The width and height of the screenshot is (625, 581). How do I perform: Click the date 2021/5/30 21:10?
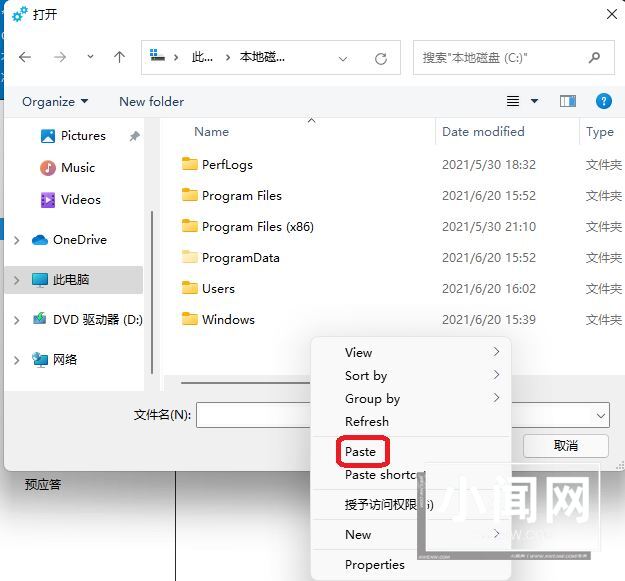(489, 227)
